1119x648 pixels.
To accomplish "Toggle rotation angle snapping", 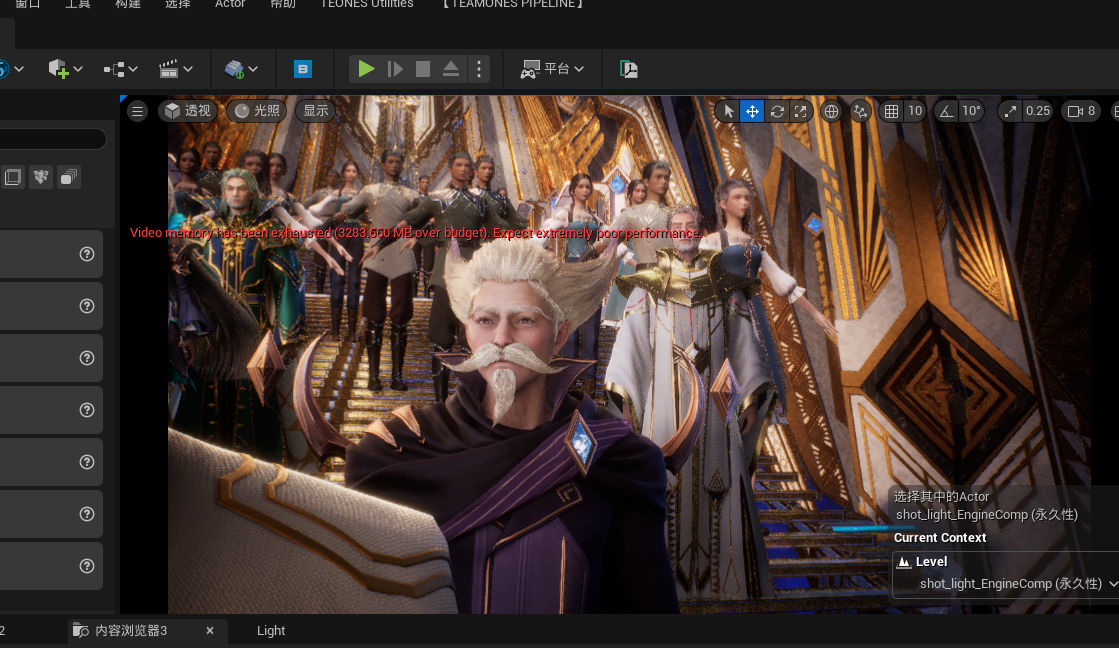I will [x=945, y=111].
